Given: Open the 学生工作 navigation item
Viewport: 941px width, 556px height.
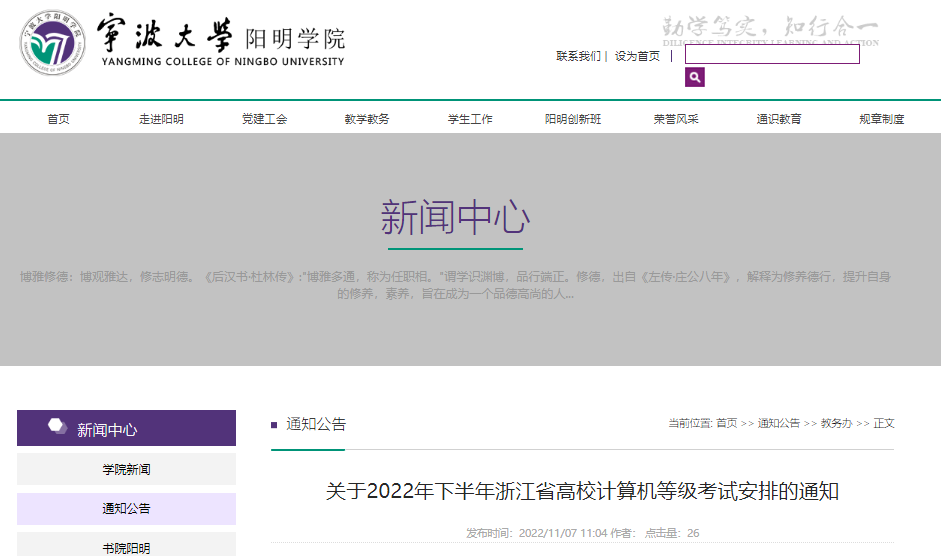Looking at the screenshot, I should point(470,119).
